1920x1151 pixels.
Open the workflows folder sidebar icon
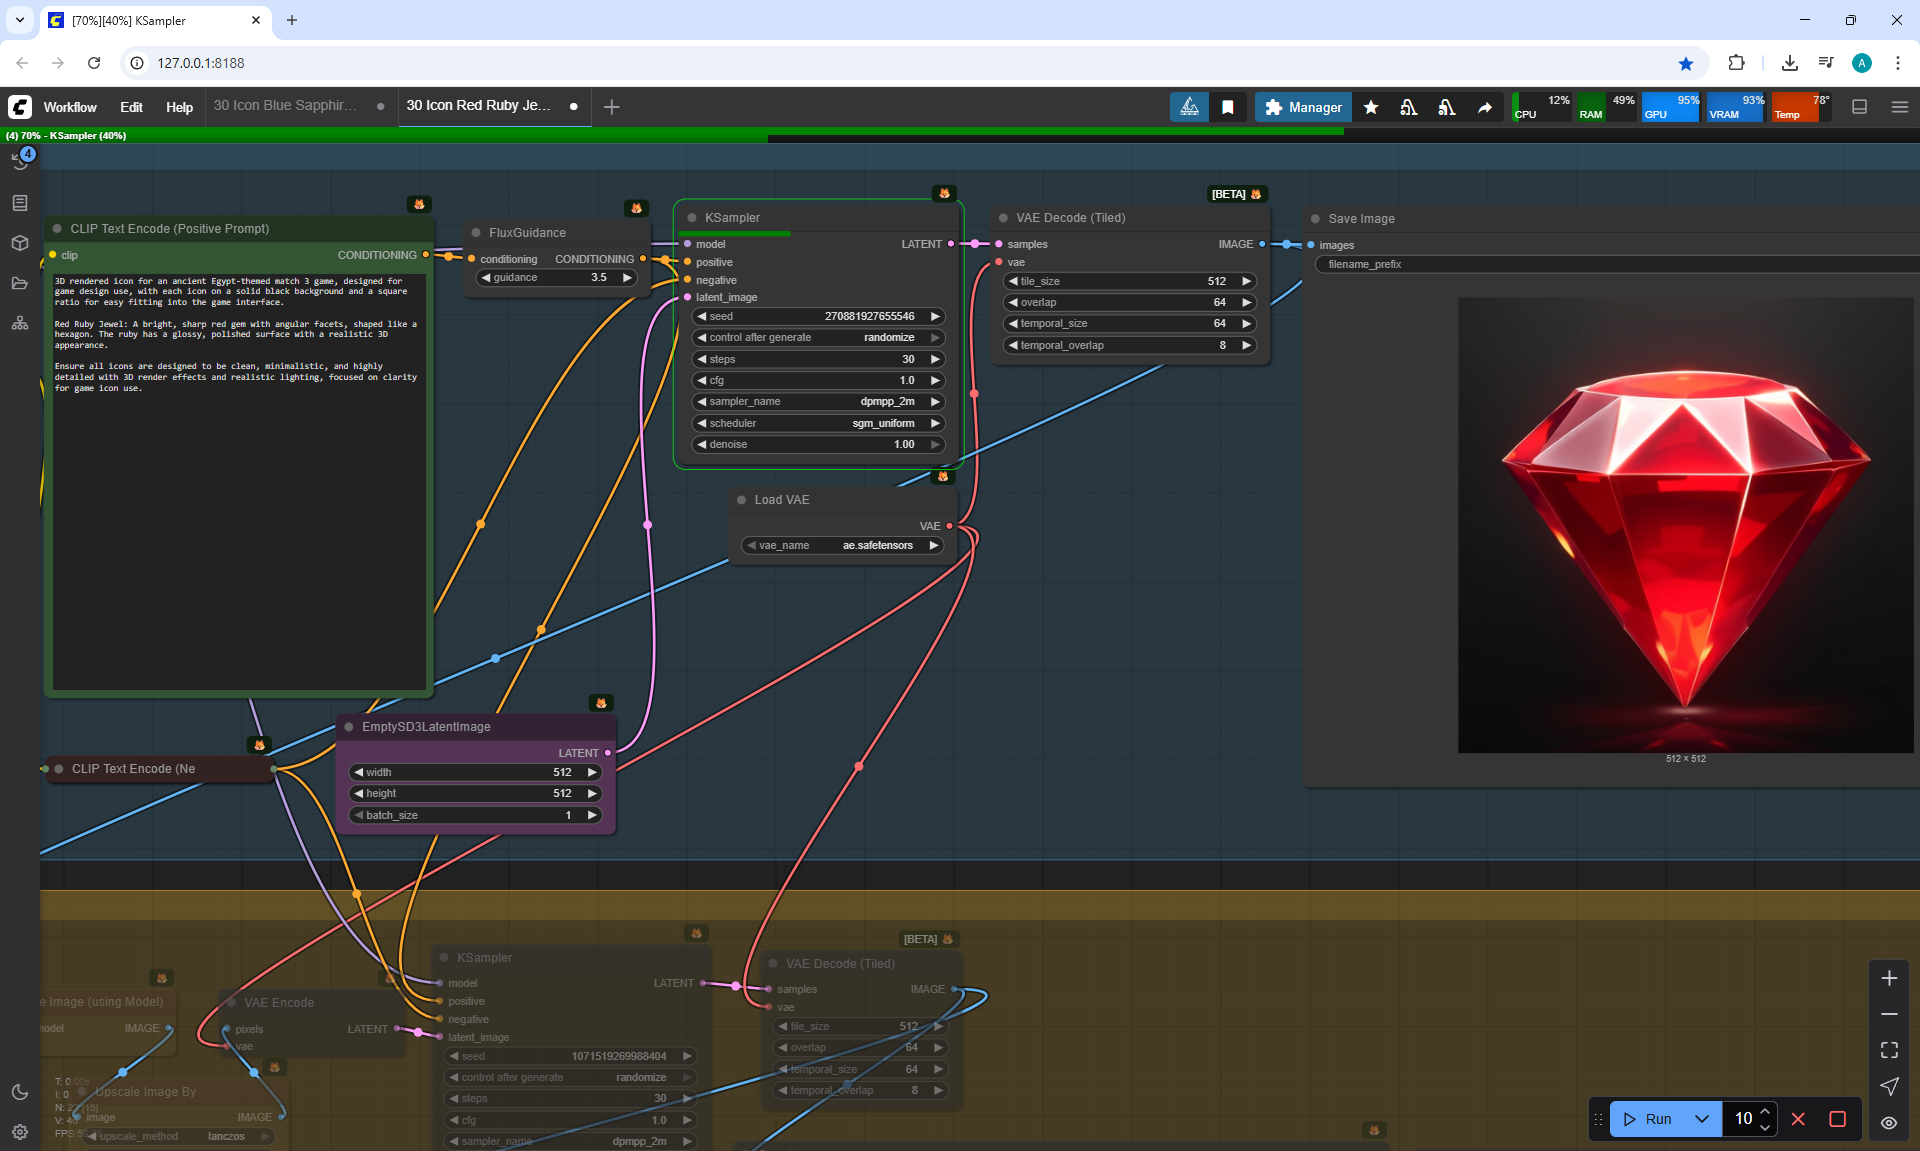click(x=20, y=283)
